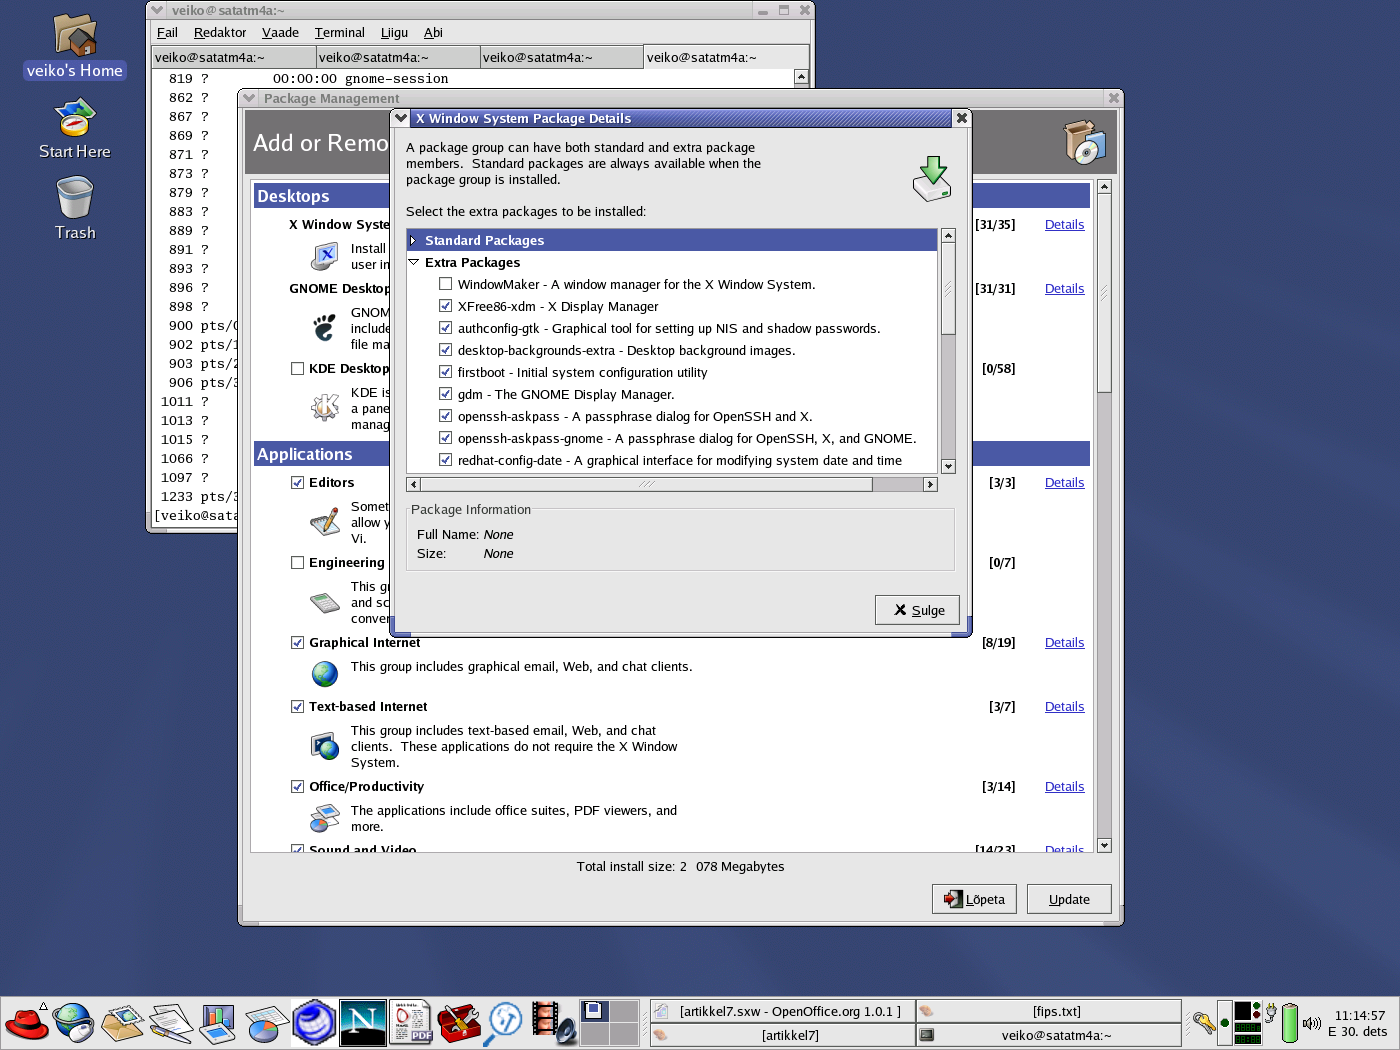Click the Update button
This screenshot has width=1400, height=1050.
(x=1069, y=899)
